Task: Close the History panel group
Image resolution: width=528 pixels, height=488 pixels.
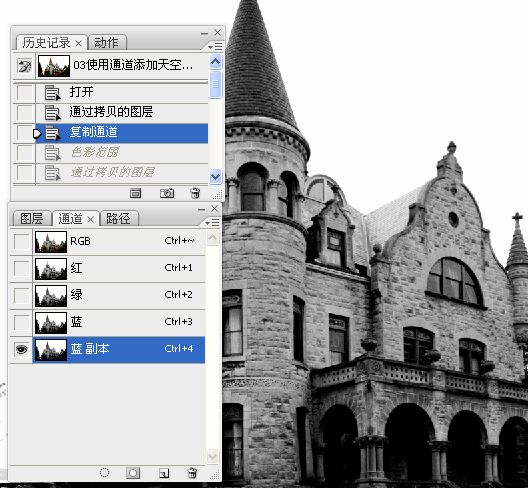Action: (218, 32)
